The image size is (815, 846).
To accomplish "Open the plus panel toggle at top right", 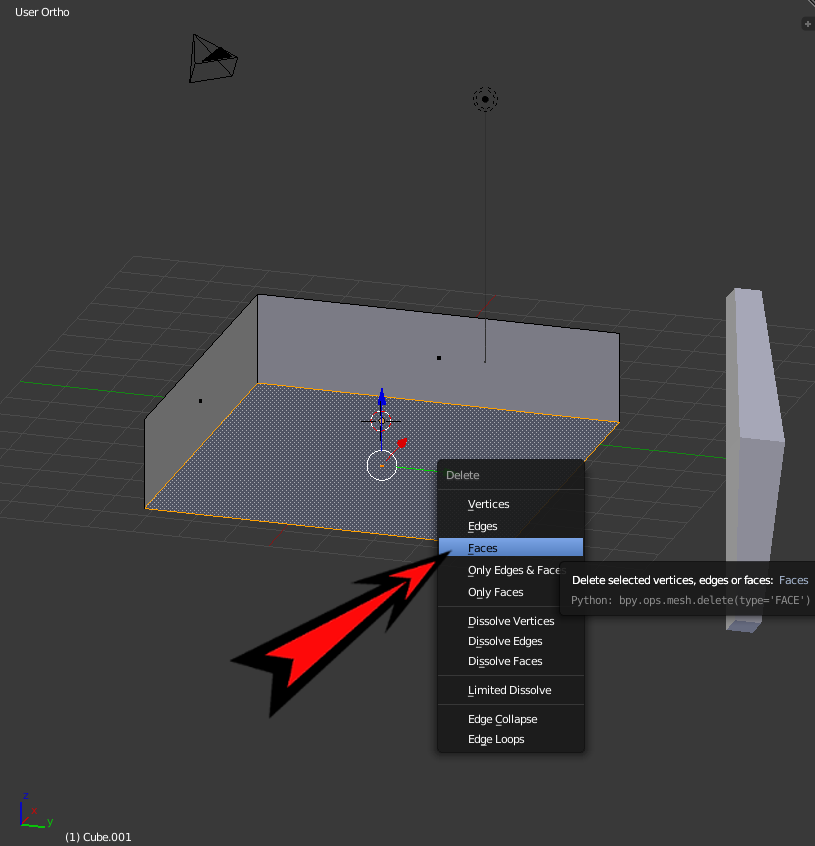I will pyautogui.click(x=807, y=24).
